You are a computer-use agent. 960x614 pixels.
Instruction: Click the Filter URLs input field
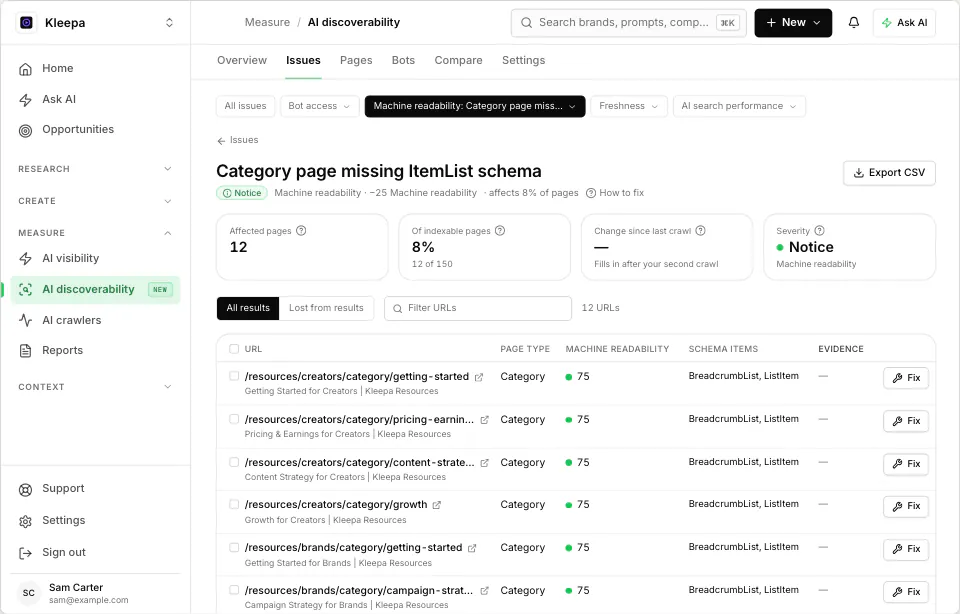pos(478,309)
